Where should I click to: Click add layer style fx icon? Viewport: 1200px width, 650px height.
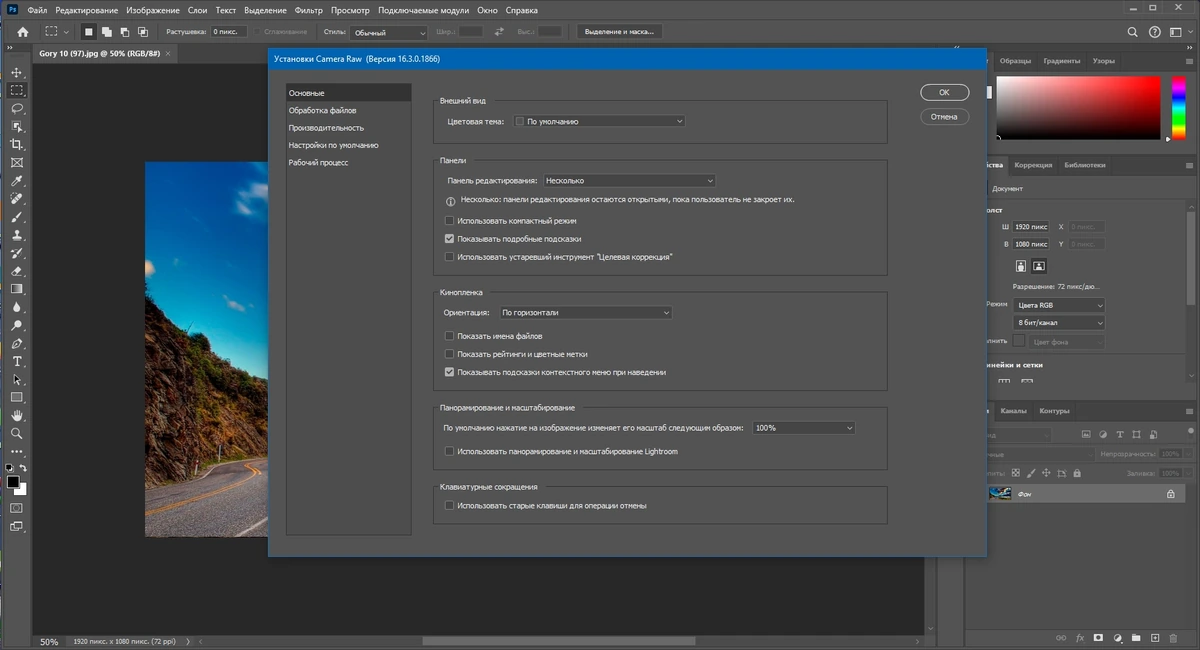pyautogui.click(x=1079, y=637)
